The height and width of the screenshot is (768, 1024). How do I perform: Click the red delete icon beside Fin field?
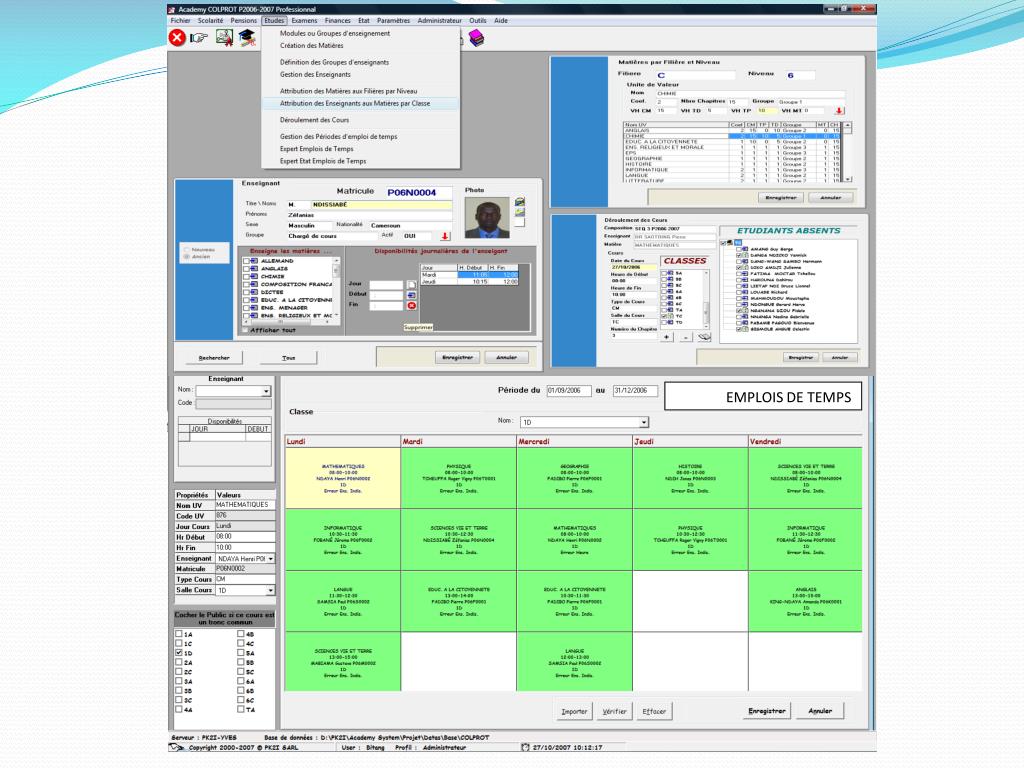click(x=411, y=306)
